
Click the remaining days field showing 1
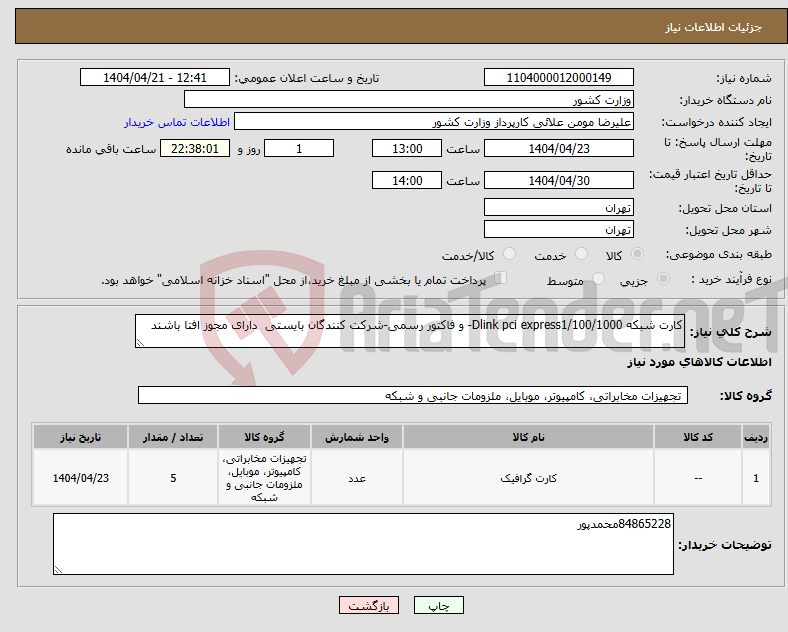[x=299, y=148]
